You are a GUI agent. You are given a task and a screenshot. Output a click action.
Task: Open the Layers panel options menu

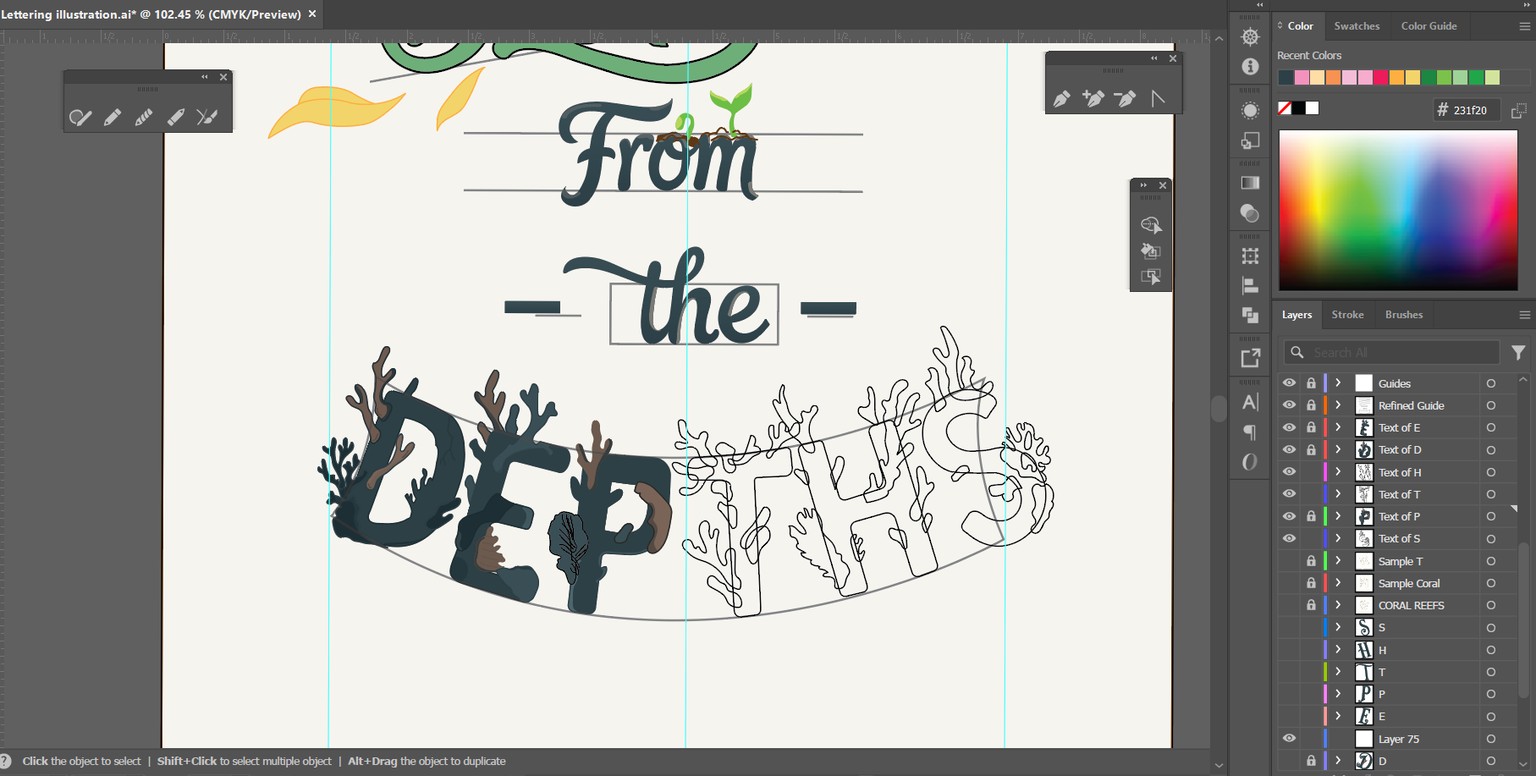click(x=1524, y=314)
